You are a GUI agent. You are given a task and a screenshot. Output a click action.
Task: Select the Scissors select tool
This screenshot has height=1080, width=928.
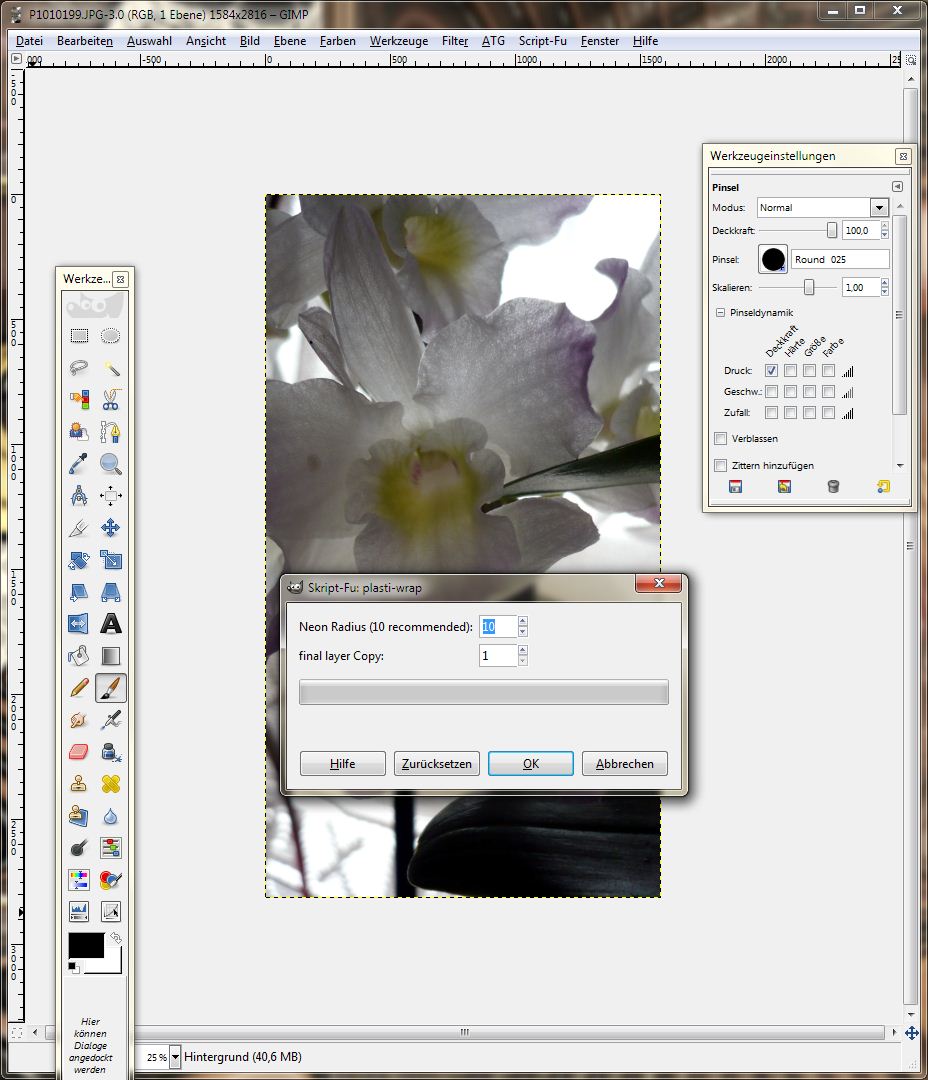point(111,400)
